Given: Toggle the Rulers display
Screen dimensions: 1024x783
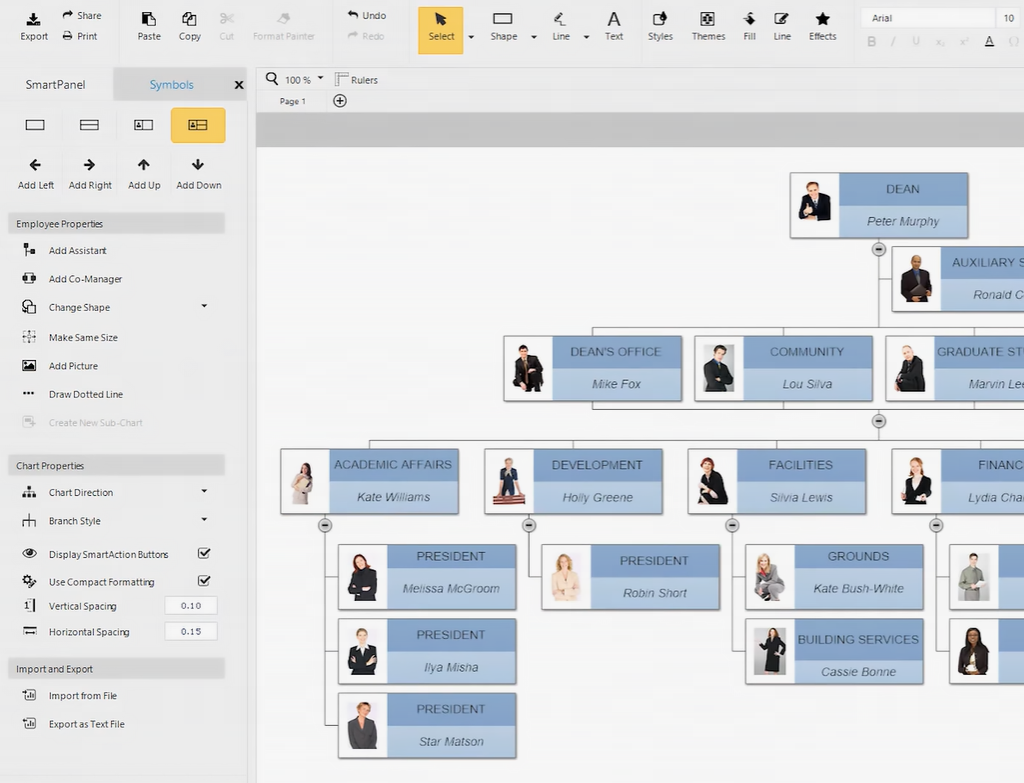Looking at the screenshot, I should click(x=356, y=80).
